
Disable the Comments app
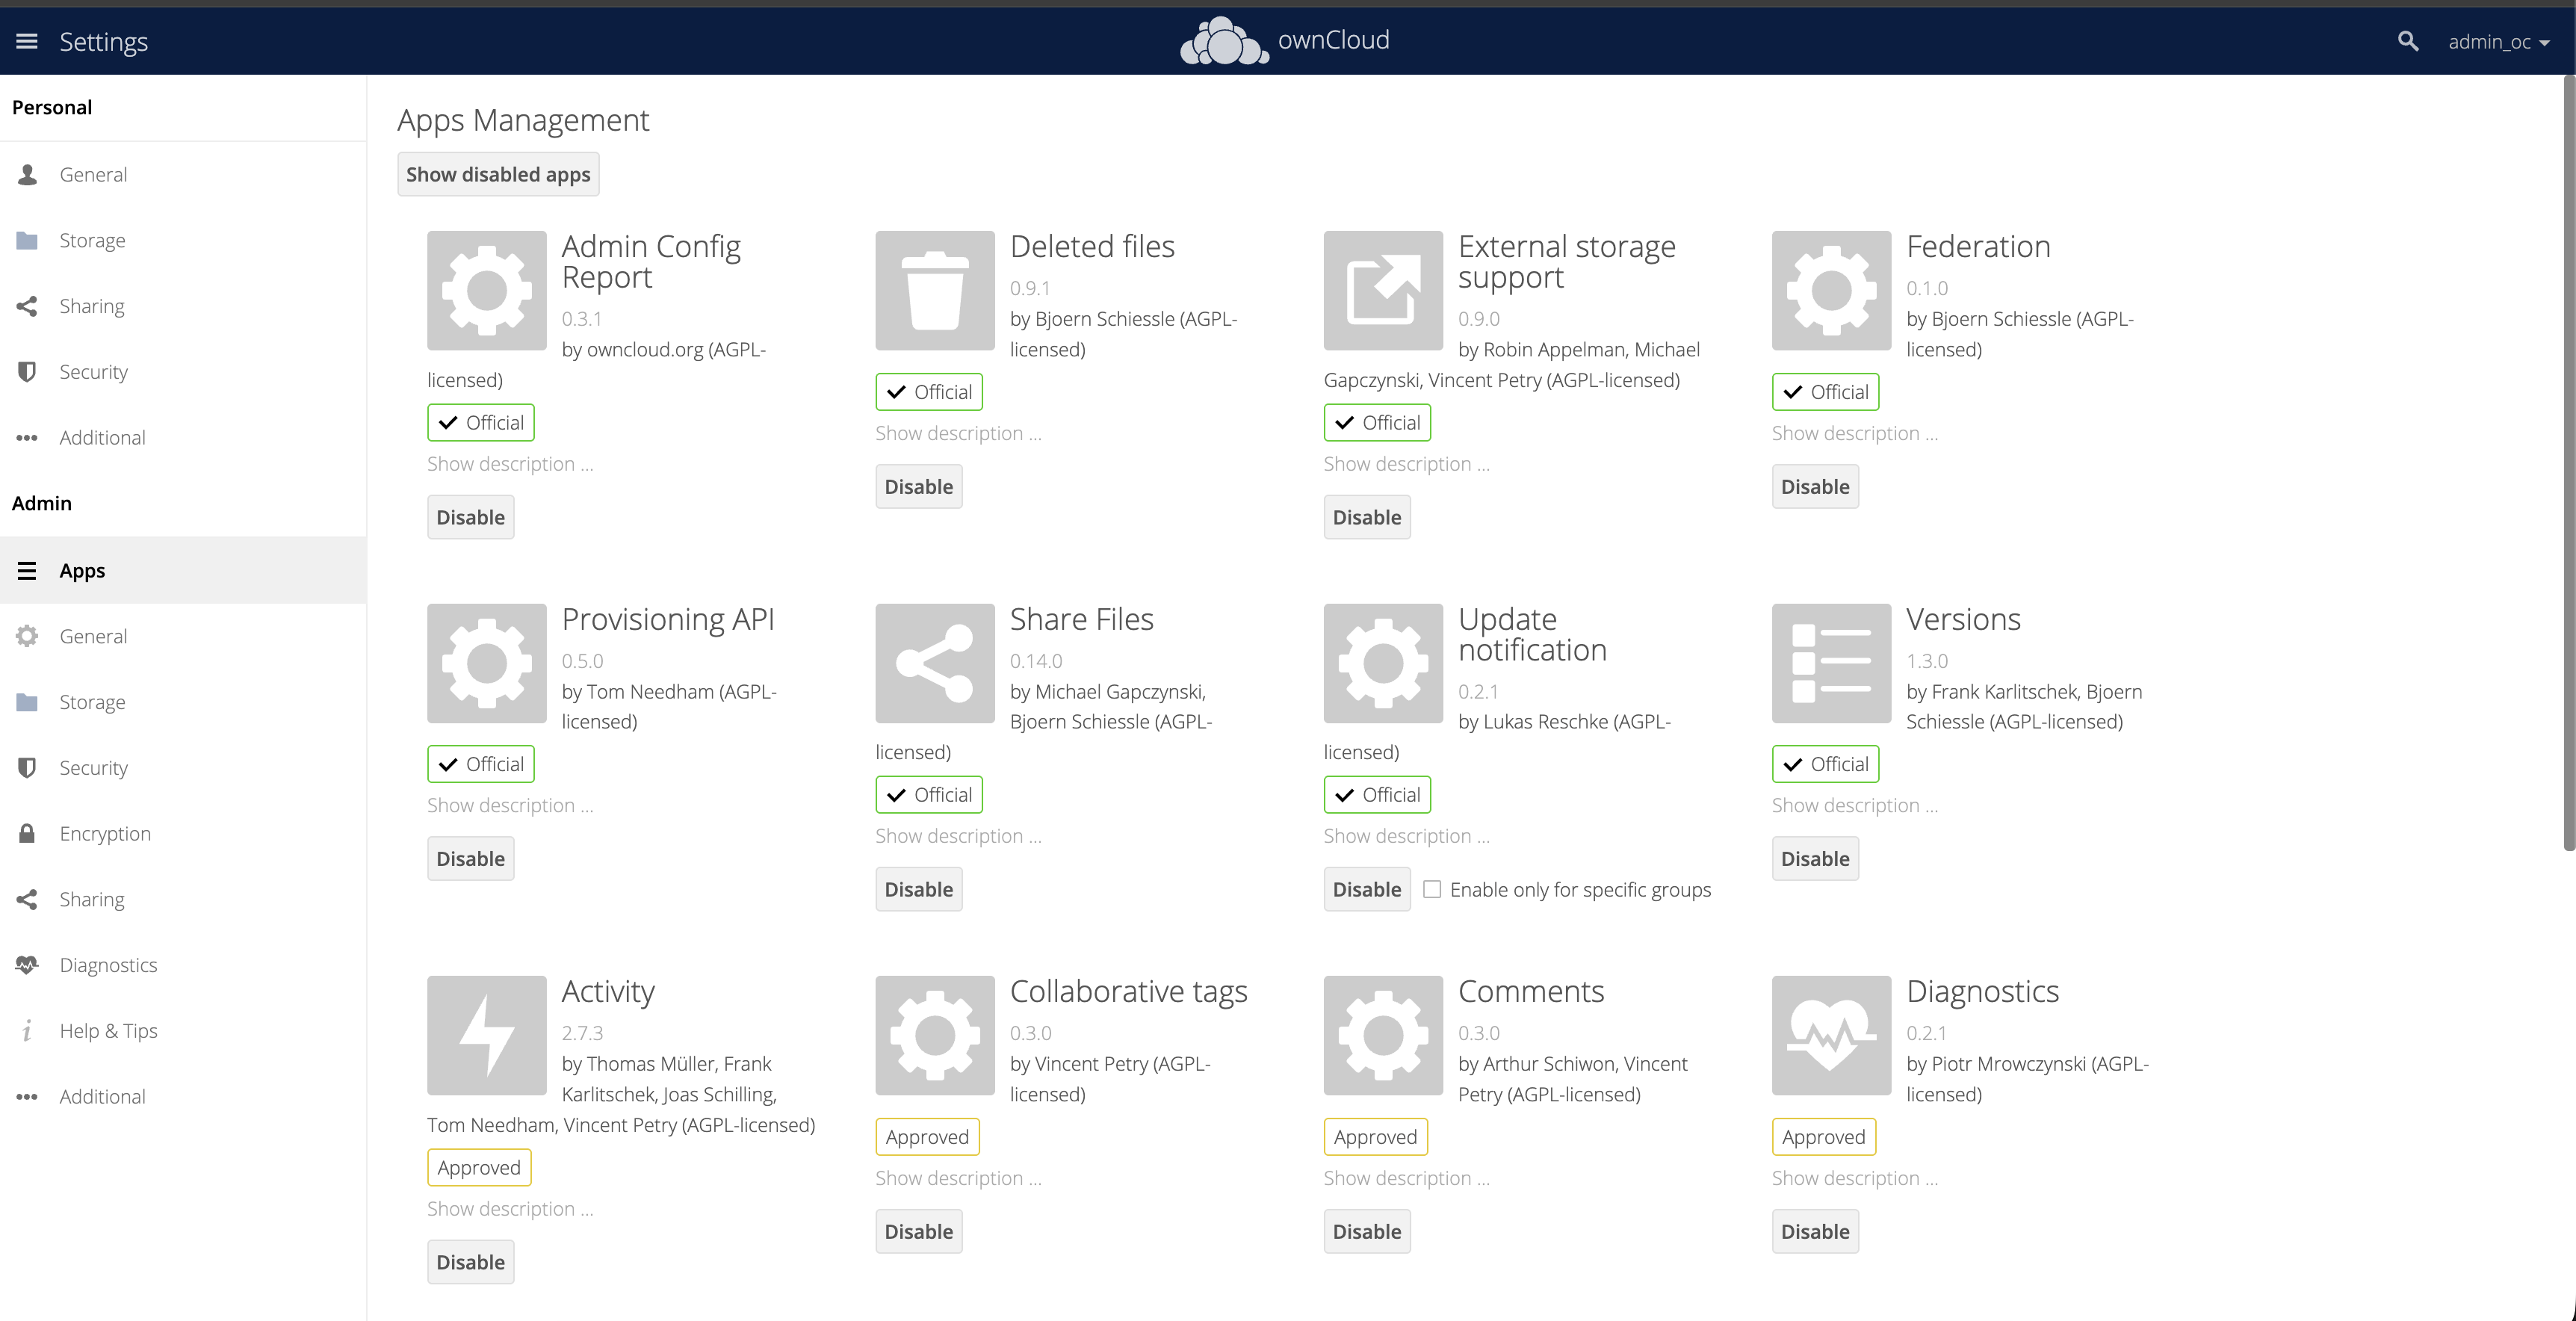point(1367,1231)
